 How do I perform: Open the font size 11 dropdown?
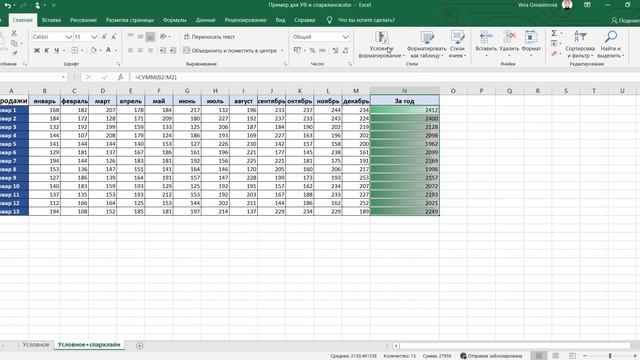click(x=94, y=37)
